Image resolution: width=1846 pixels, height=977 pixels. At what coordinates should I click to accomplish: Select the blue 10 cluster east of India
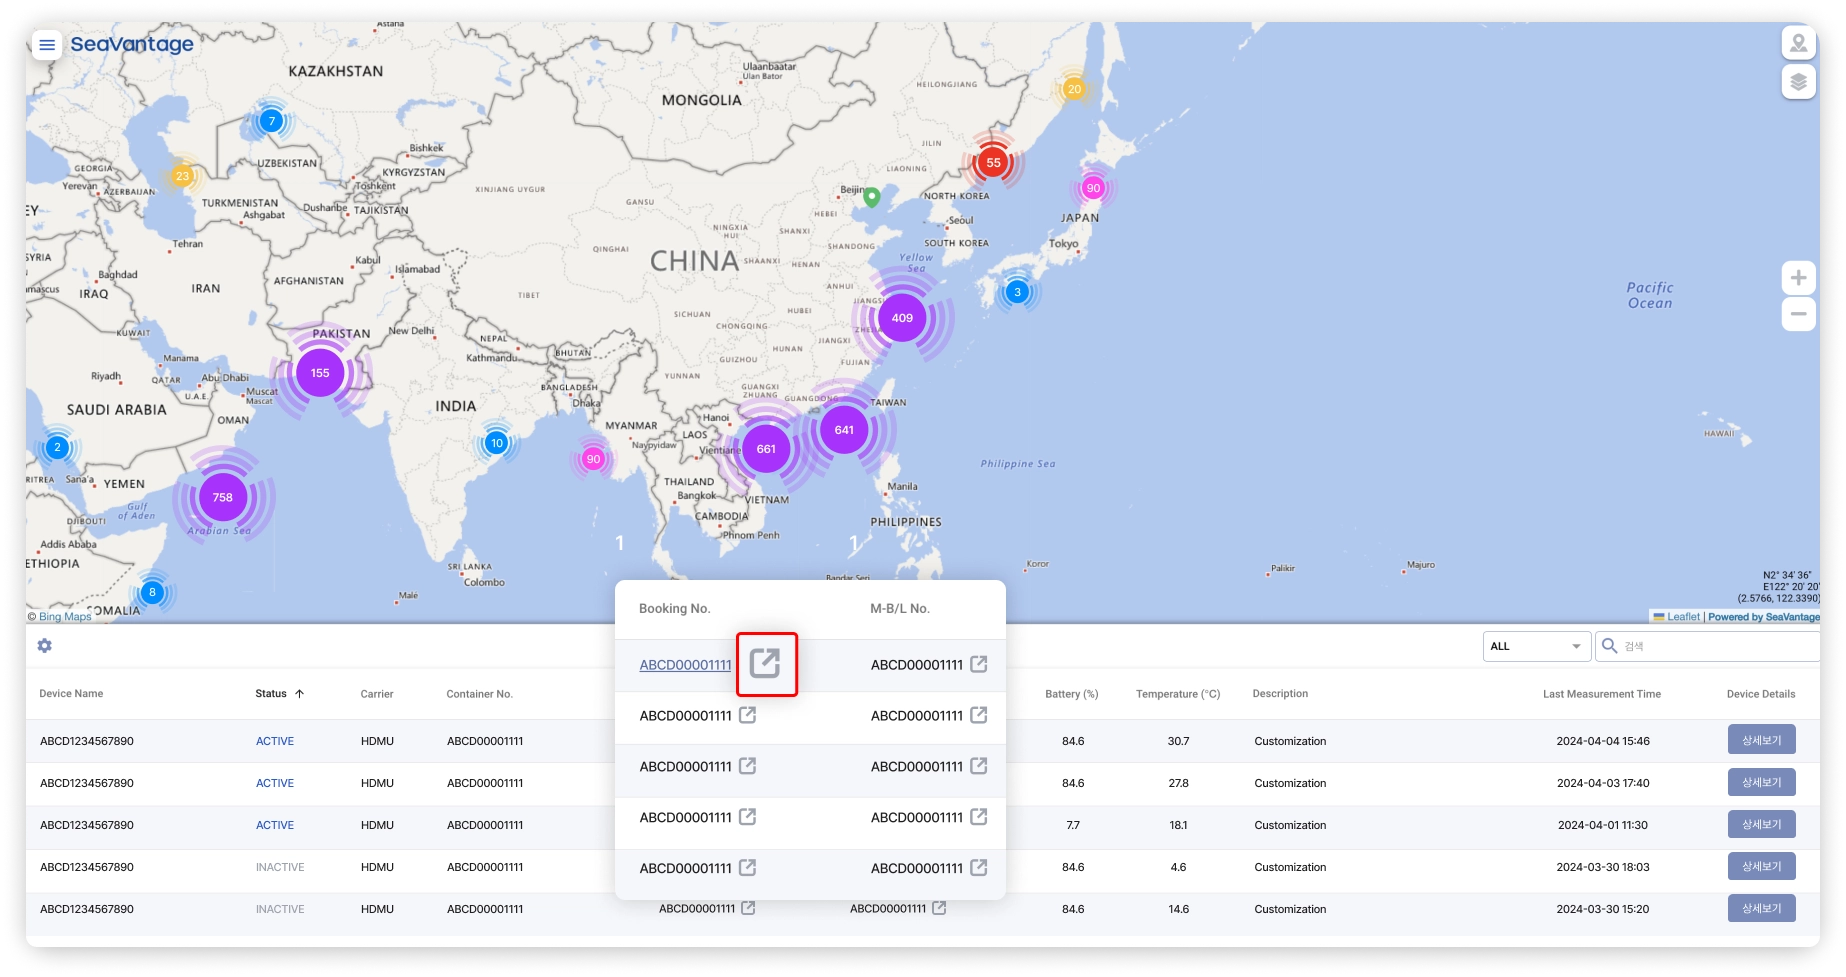[x=497, y=443]
